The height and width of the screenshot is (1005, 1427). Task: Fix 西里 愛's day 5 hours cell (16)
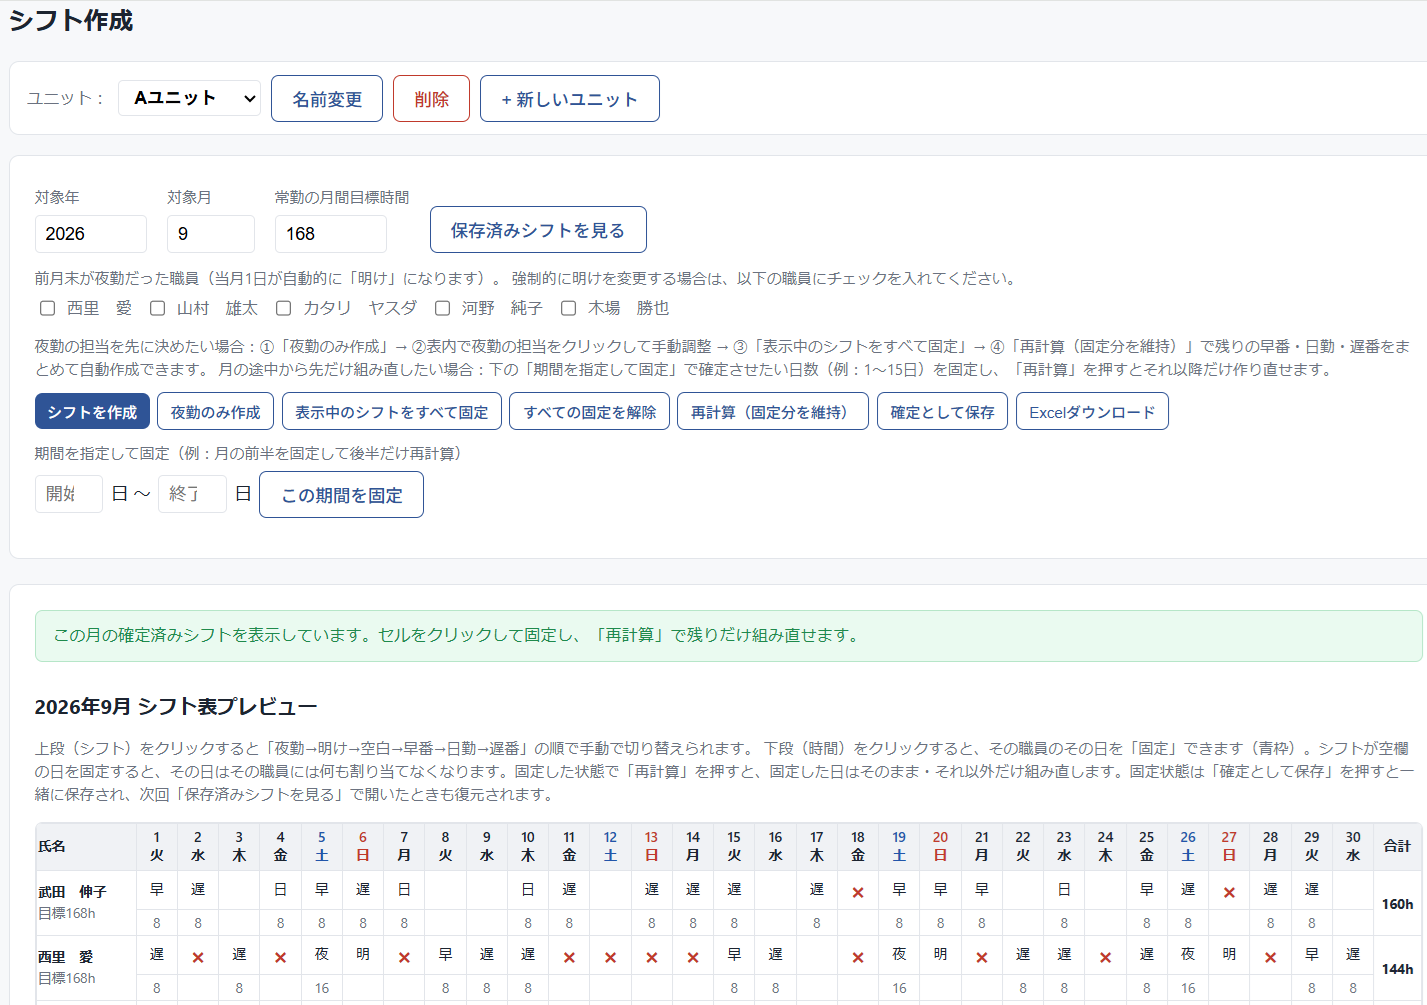[x=322, y=988]
